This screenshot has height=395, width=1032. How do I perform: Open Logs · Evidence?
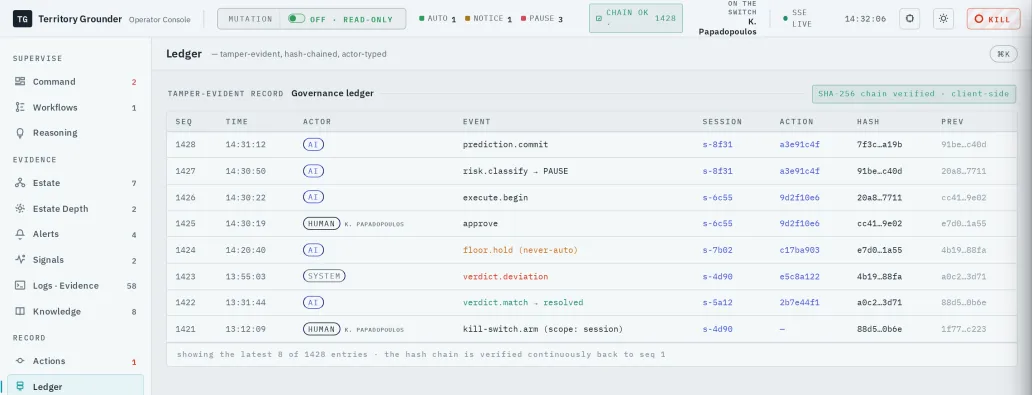coord(75,286)
